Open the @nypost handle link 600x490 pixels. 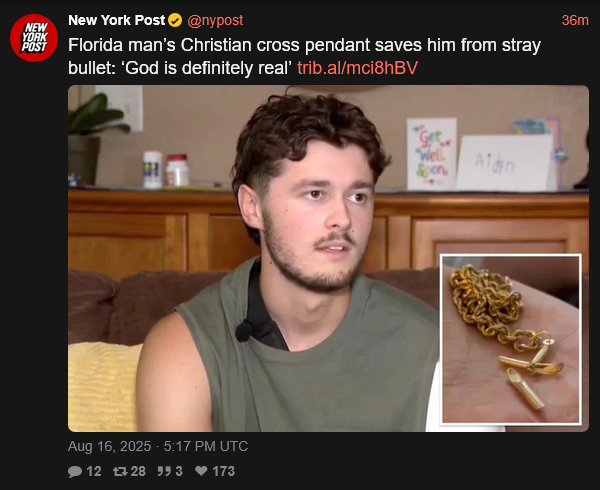pyautogui.click(x=215, y=20)
